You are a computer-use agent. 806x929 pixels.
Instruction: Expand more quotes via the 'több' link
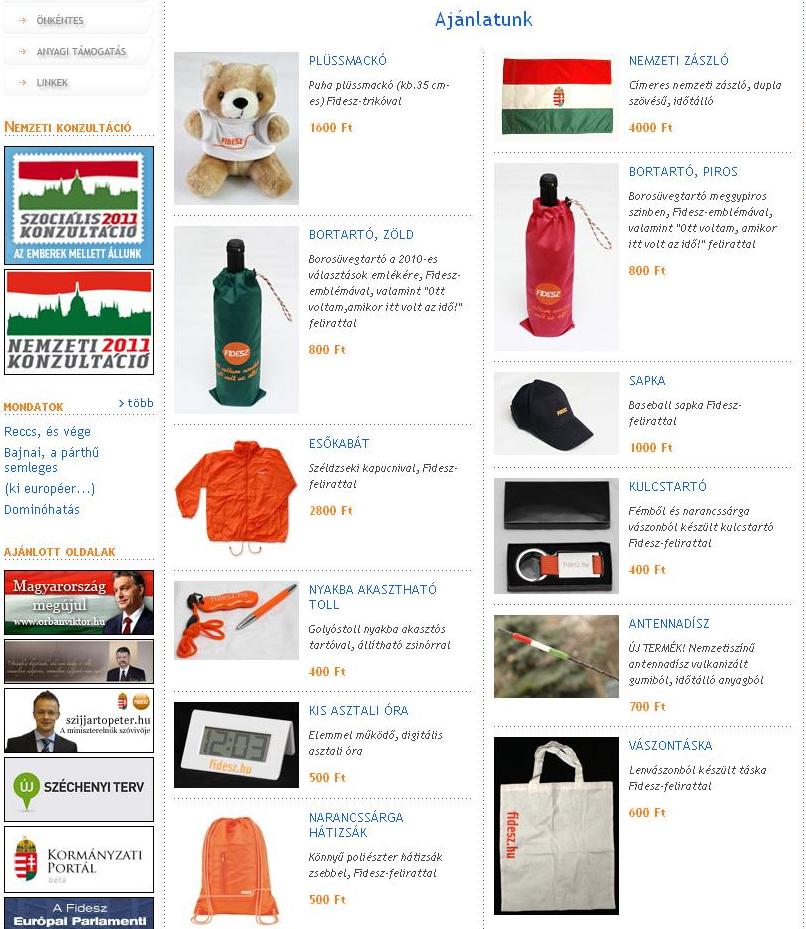click(x=136, y=403)
